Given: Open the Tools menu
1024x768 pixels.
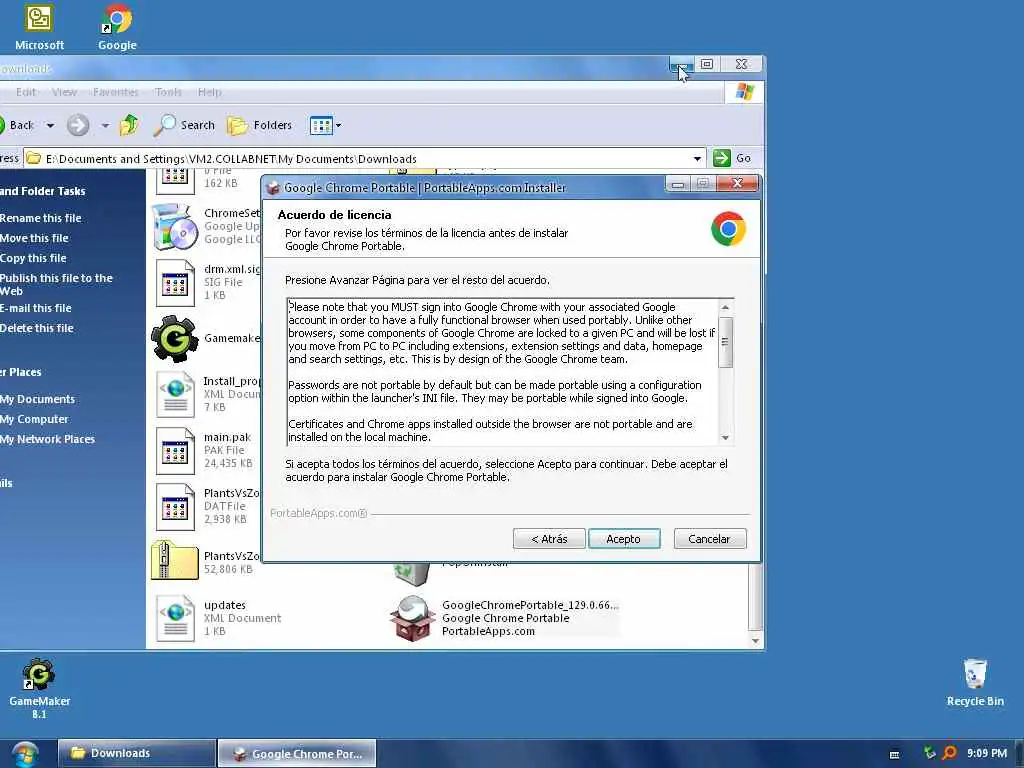Looking at the screenshot, I should pos(168,92).
